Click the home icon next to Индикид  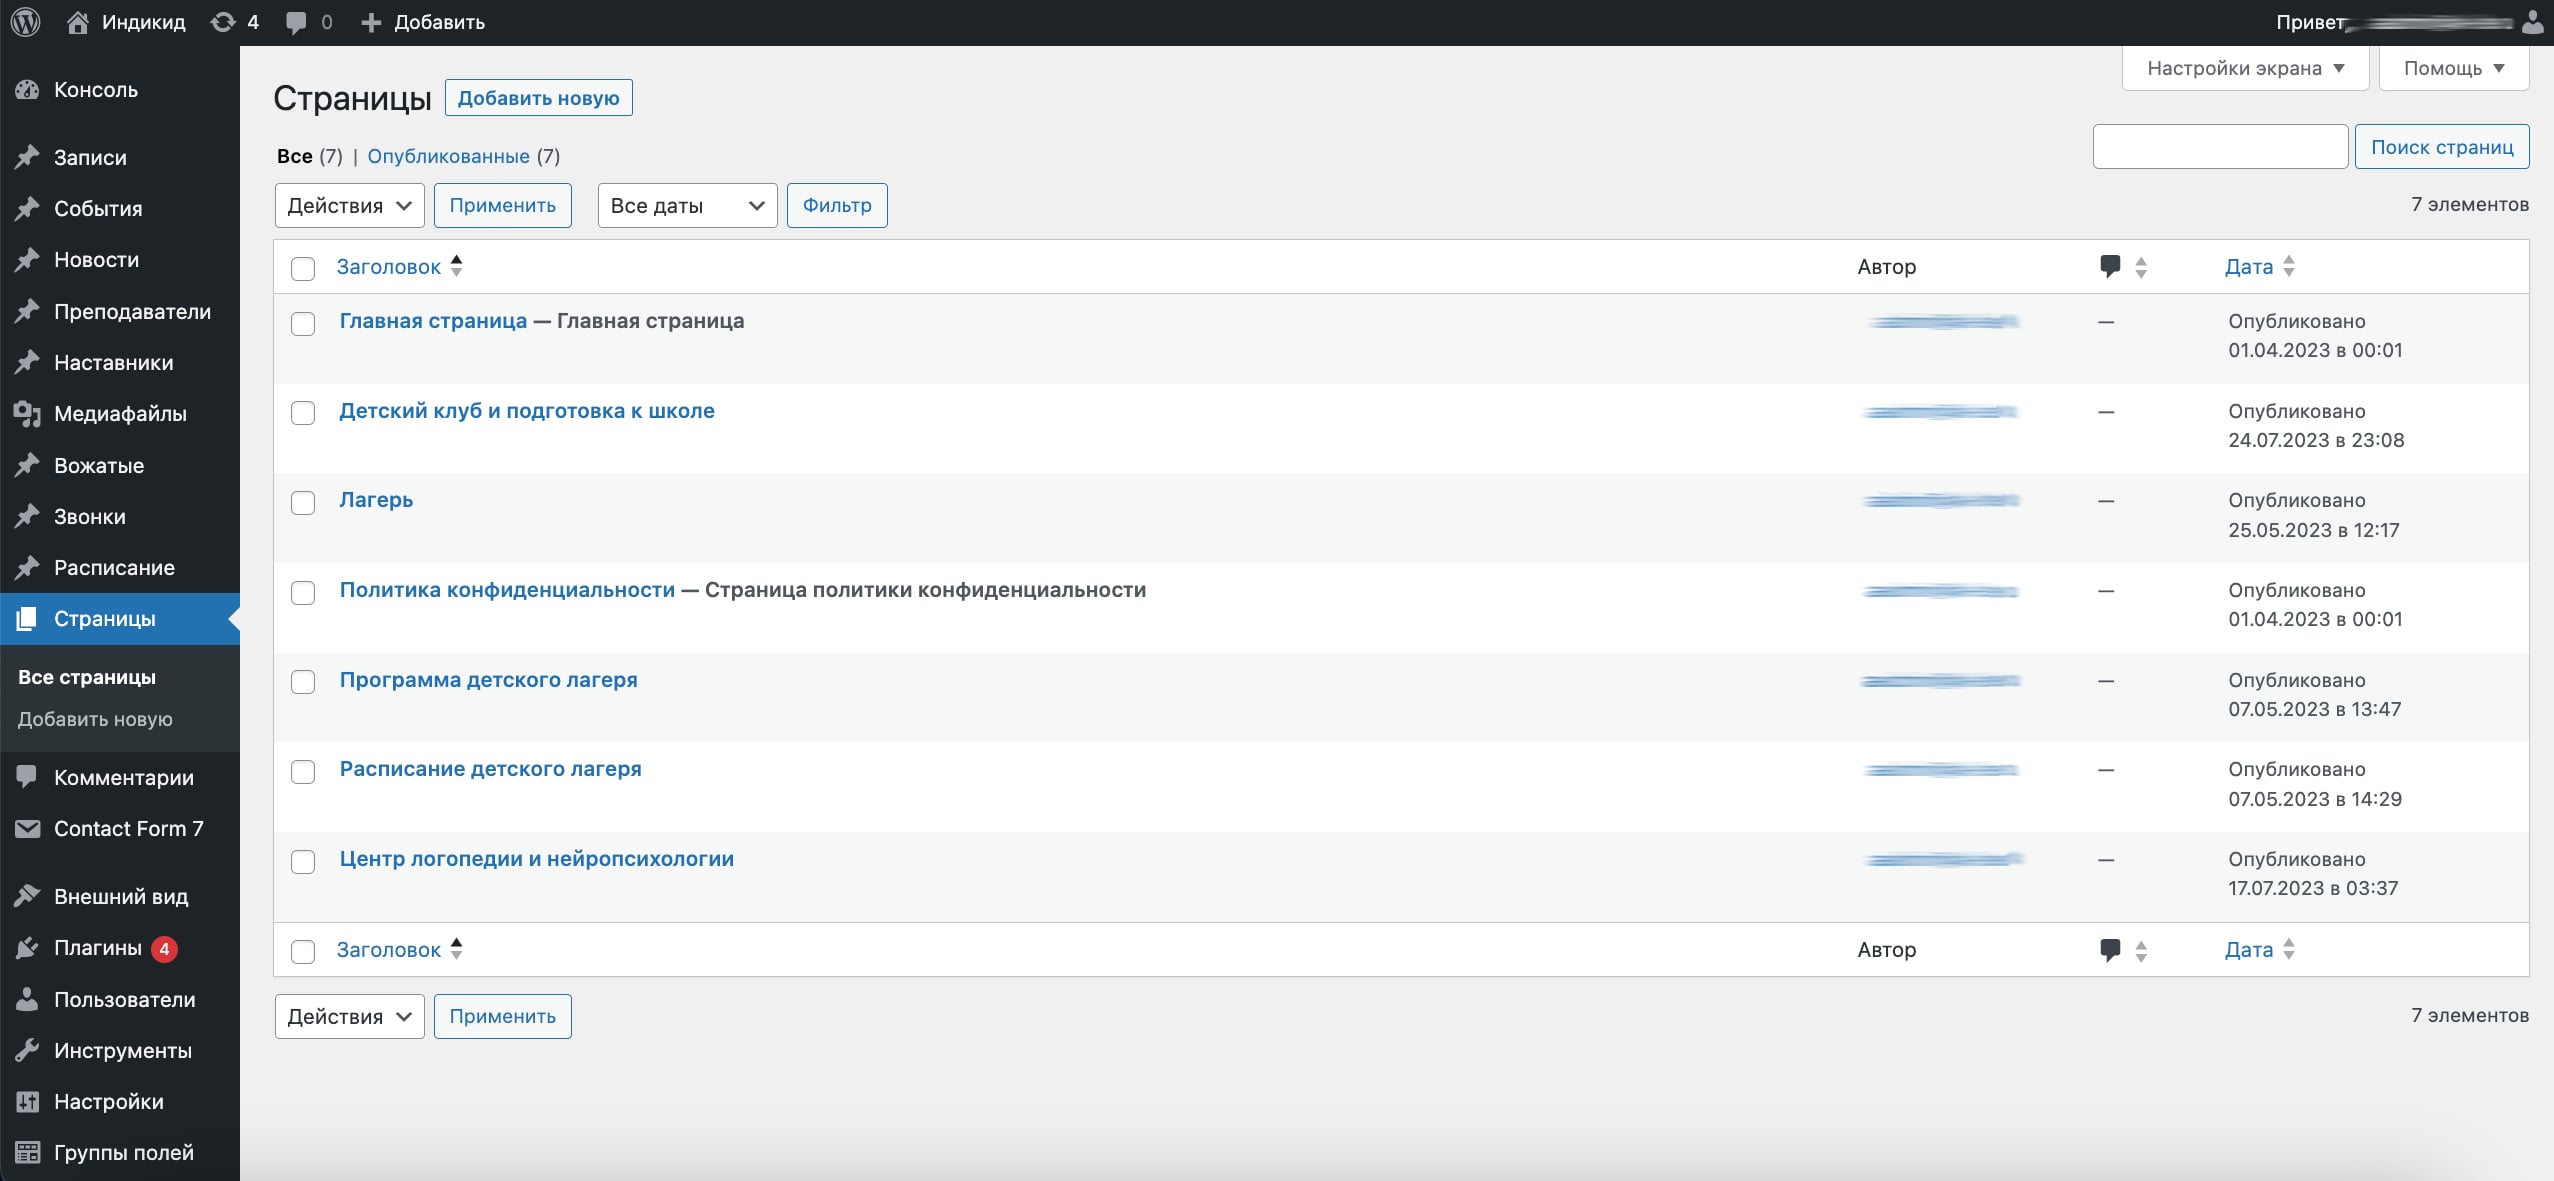(x=78, y=22)
